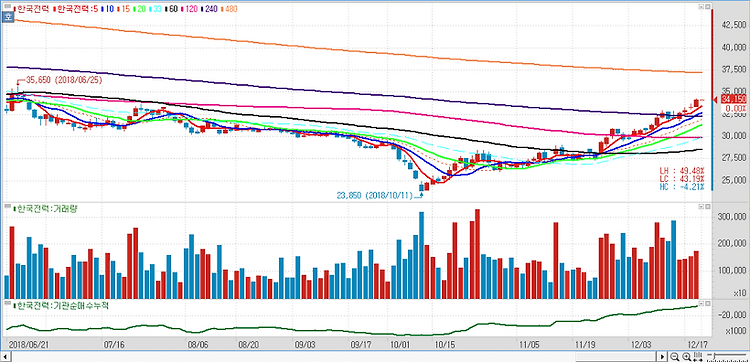Viewport: 750px width, 362px height.
Task: Select the orange-red 15-day average legend
Action: point(123,9)
